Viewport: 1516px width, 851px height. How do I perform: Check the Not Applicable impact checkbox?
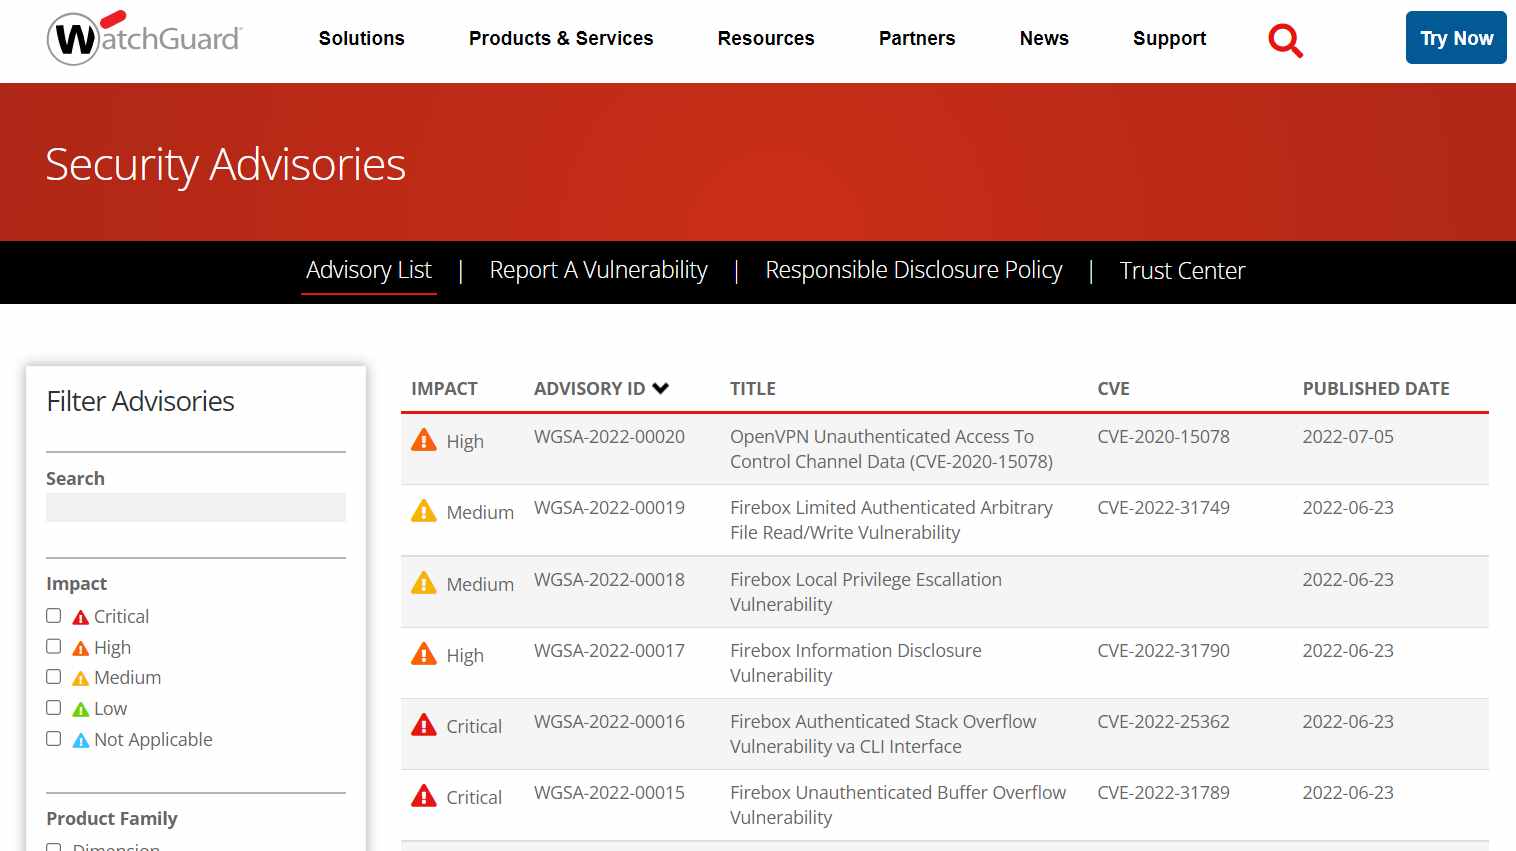(x=54, y=739)
